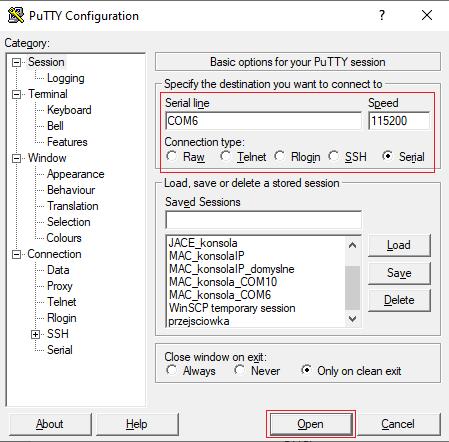Close the PuTTY Configuration window
The width and height of the screenshot is (449, 442).
pyautogui.click(x=427, y=15)
